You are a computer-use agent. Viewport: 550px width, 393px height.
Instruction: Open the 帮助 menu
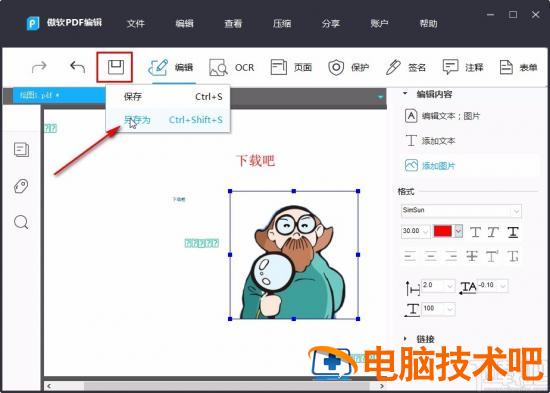(x=428, y=24)
